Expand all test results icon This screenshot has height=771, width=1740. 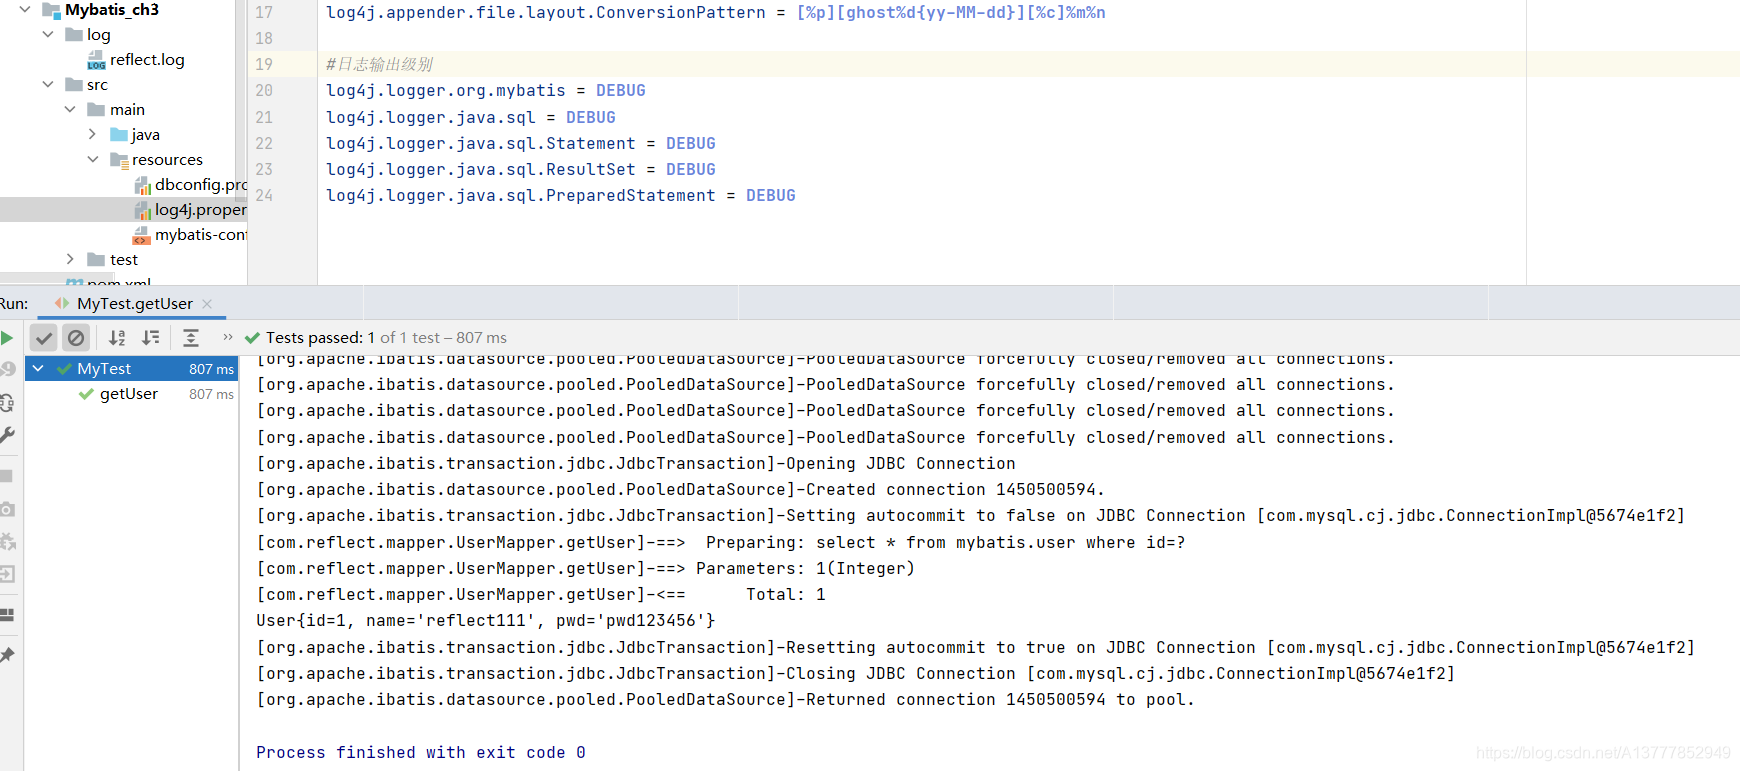pos(191,338)
